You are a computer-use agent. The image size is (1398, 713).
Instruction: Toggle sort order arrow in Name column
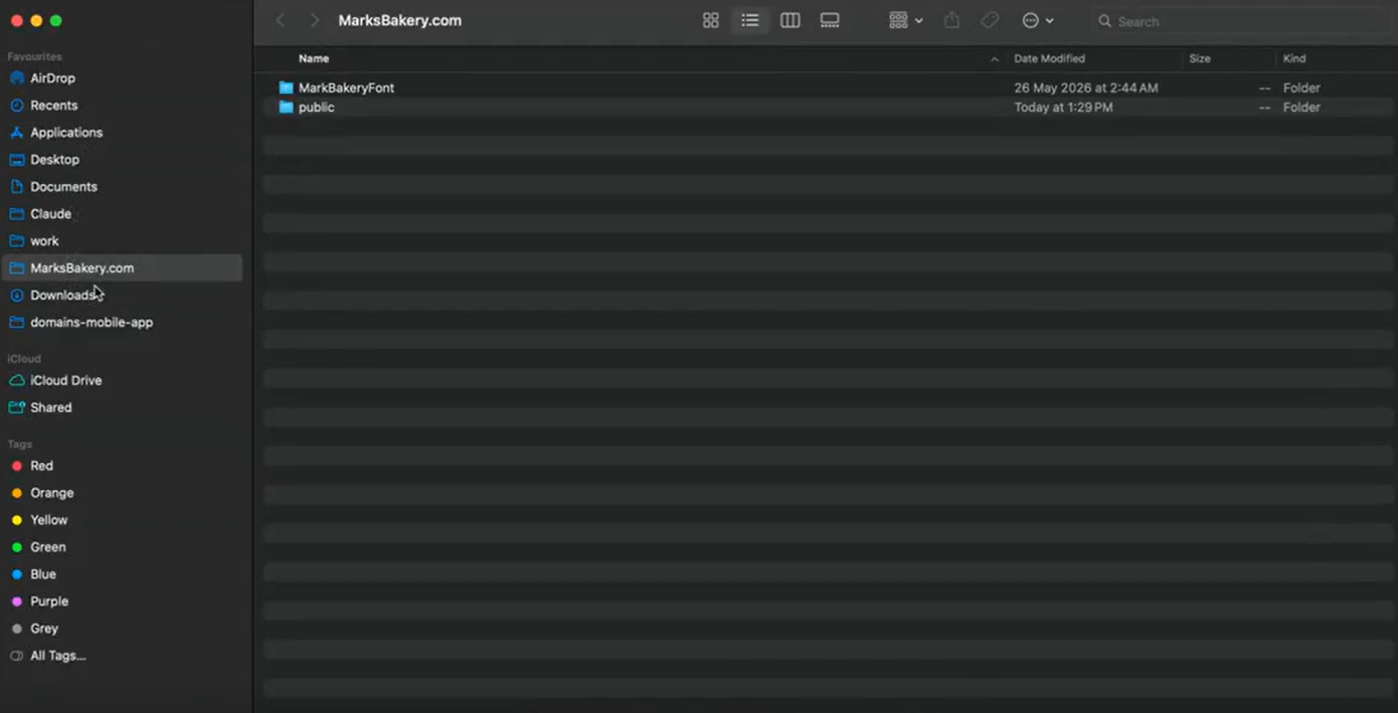pyautogui.click(x=994, y=59)
